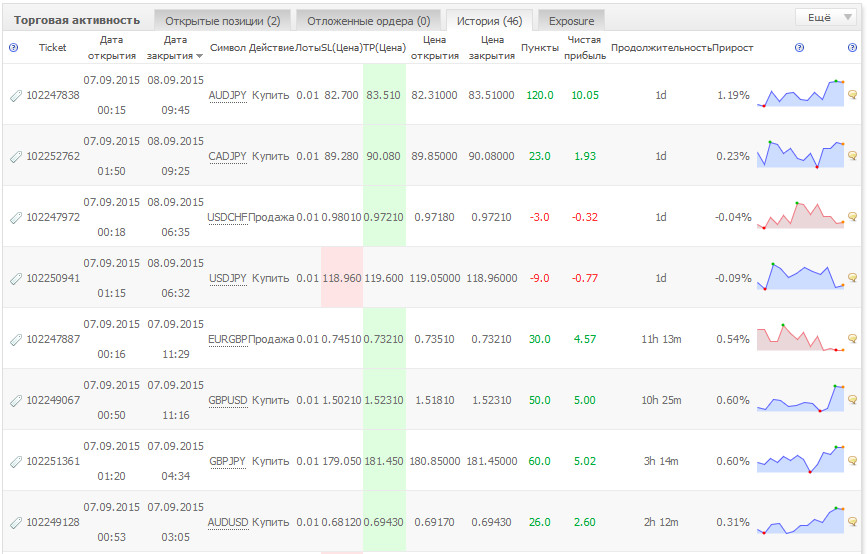Viewport: 867px width, 554px height.
Task: Click the tag icon for ticket 102252762
Action: click(x=16, y=156)
